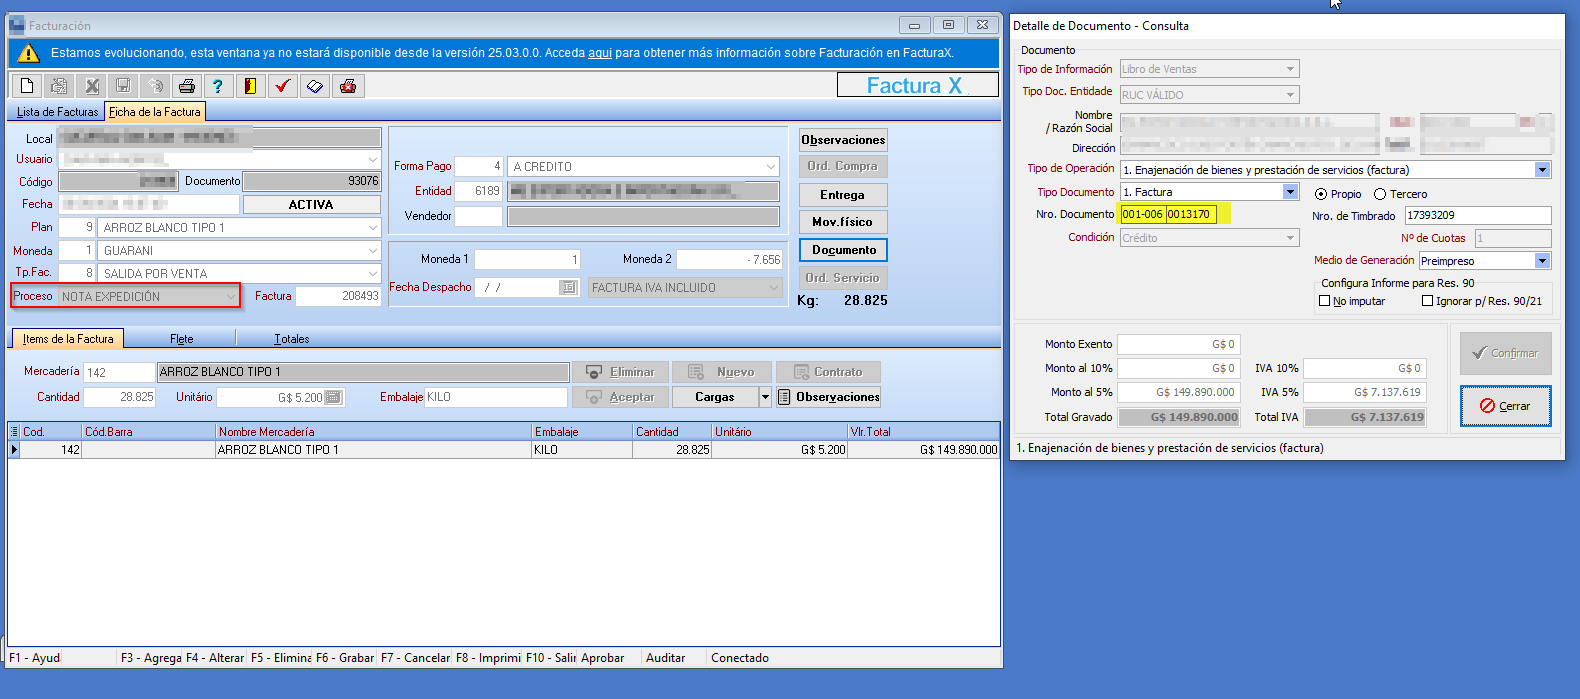The image size is (1580, 699).
Task: Click the grayed edit document toolbar icon
Action: (x=59, y=86)
